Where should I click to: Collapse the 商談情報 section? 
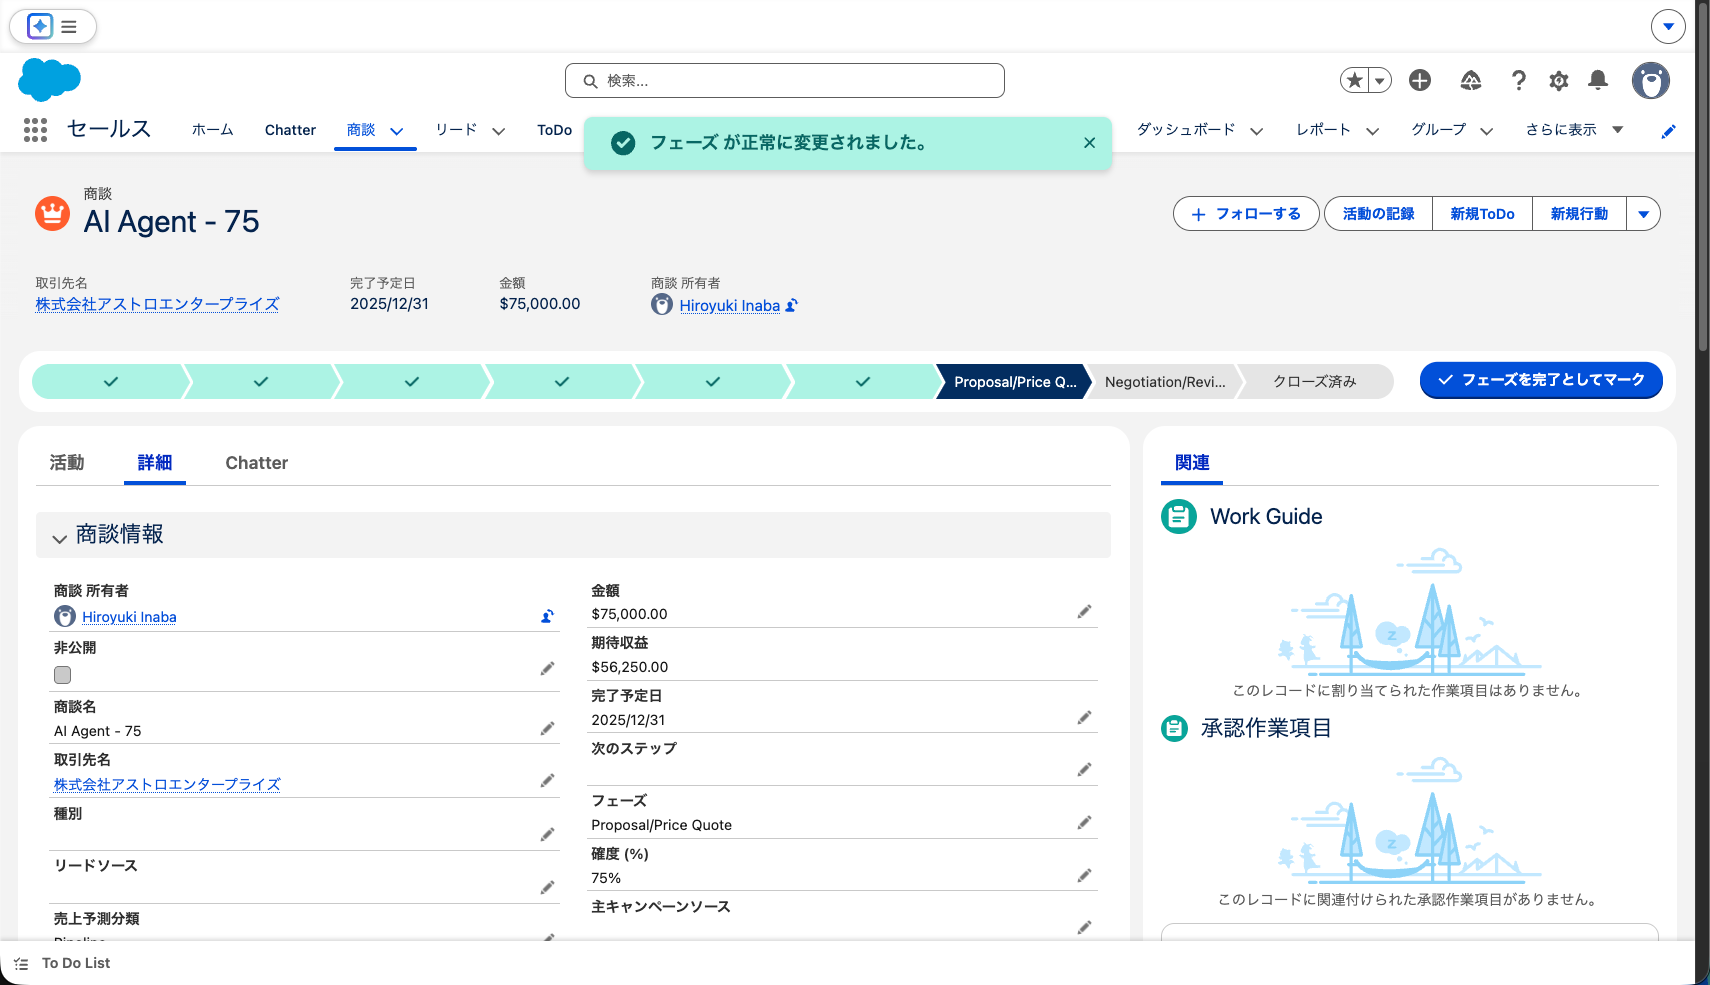coord(60,538)
